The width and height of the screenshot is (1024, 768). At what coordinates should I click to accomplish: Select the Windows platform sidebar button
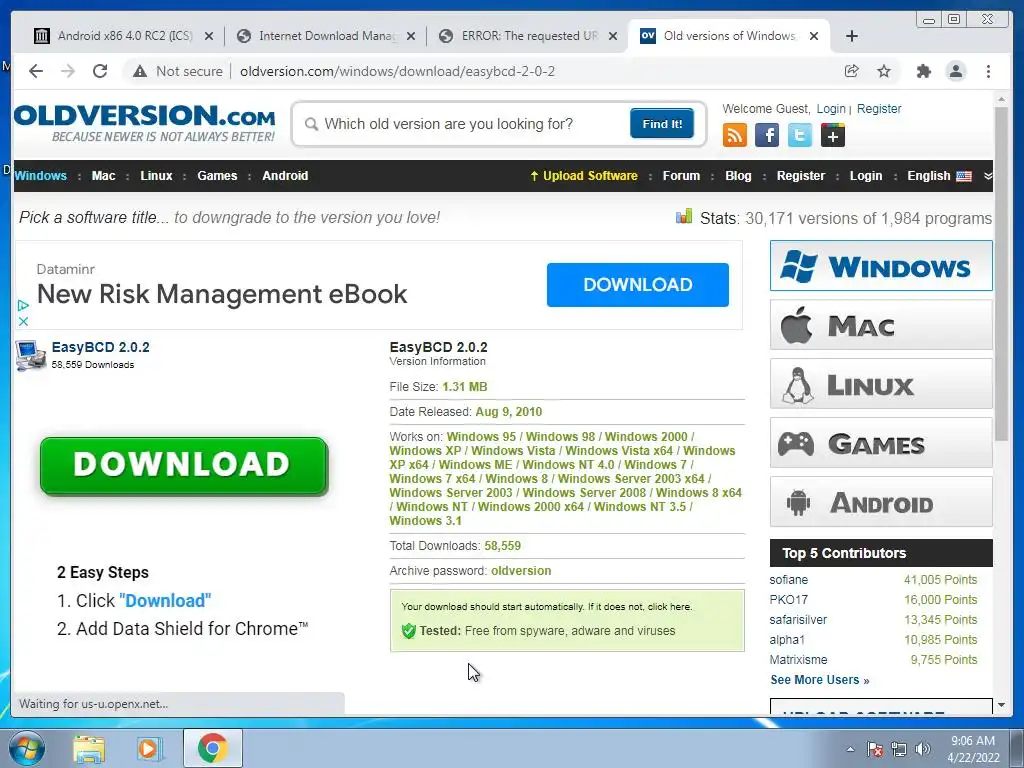click(881, 266)
